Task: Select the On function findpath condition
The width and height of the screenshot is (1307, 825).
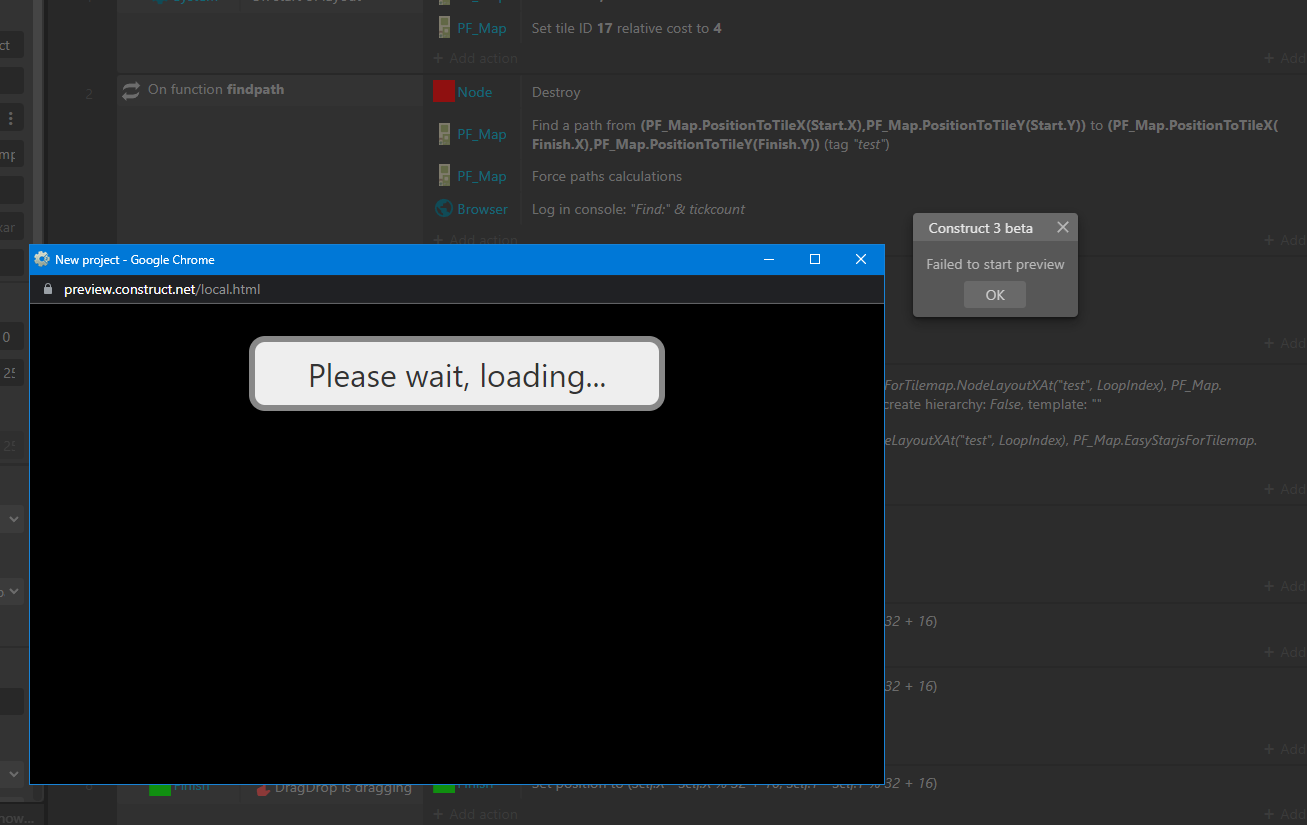Action: click(216, 90)
